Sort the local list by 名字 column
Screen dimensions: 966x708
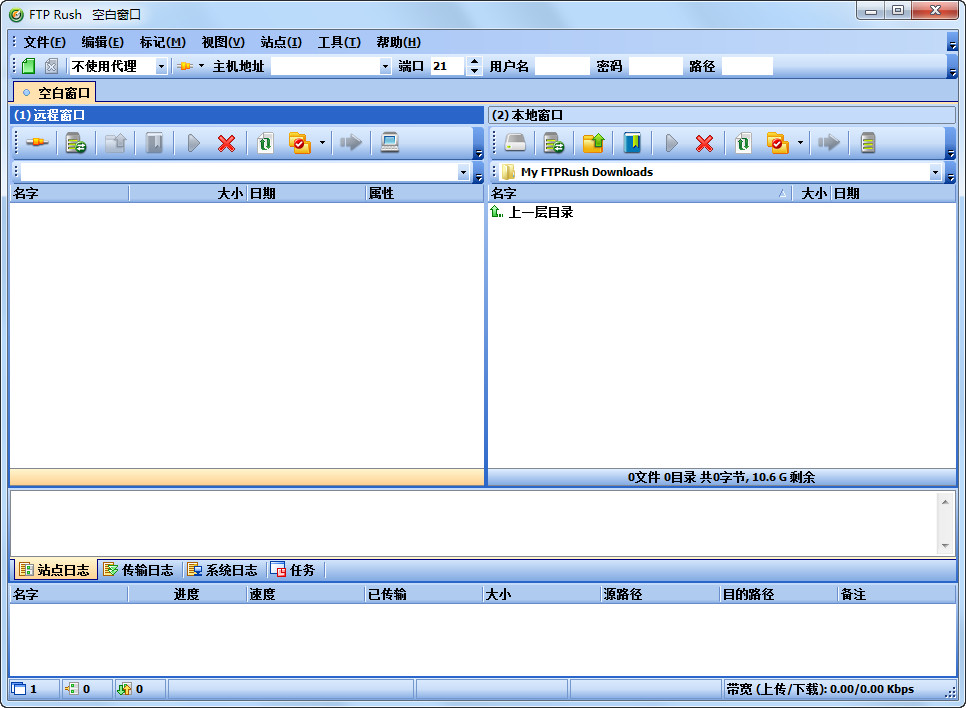(x=640, y=193)
